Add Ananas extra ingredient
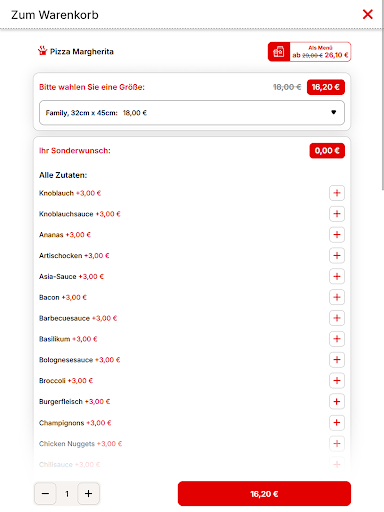This screenshot has height=512, width=384. click(337, 235)
